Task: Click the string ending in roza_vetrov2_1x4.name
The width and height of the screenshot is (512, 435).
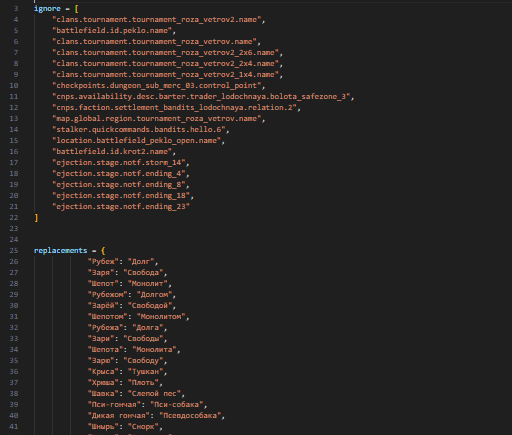Action: 165,75
